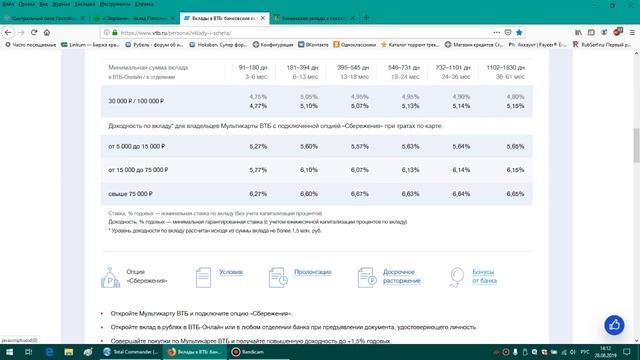Viewport: 640px width, 360px height.
Task: Switch to the Sberbank deposit tab
Action: (134, 18)
